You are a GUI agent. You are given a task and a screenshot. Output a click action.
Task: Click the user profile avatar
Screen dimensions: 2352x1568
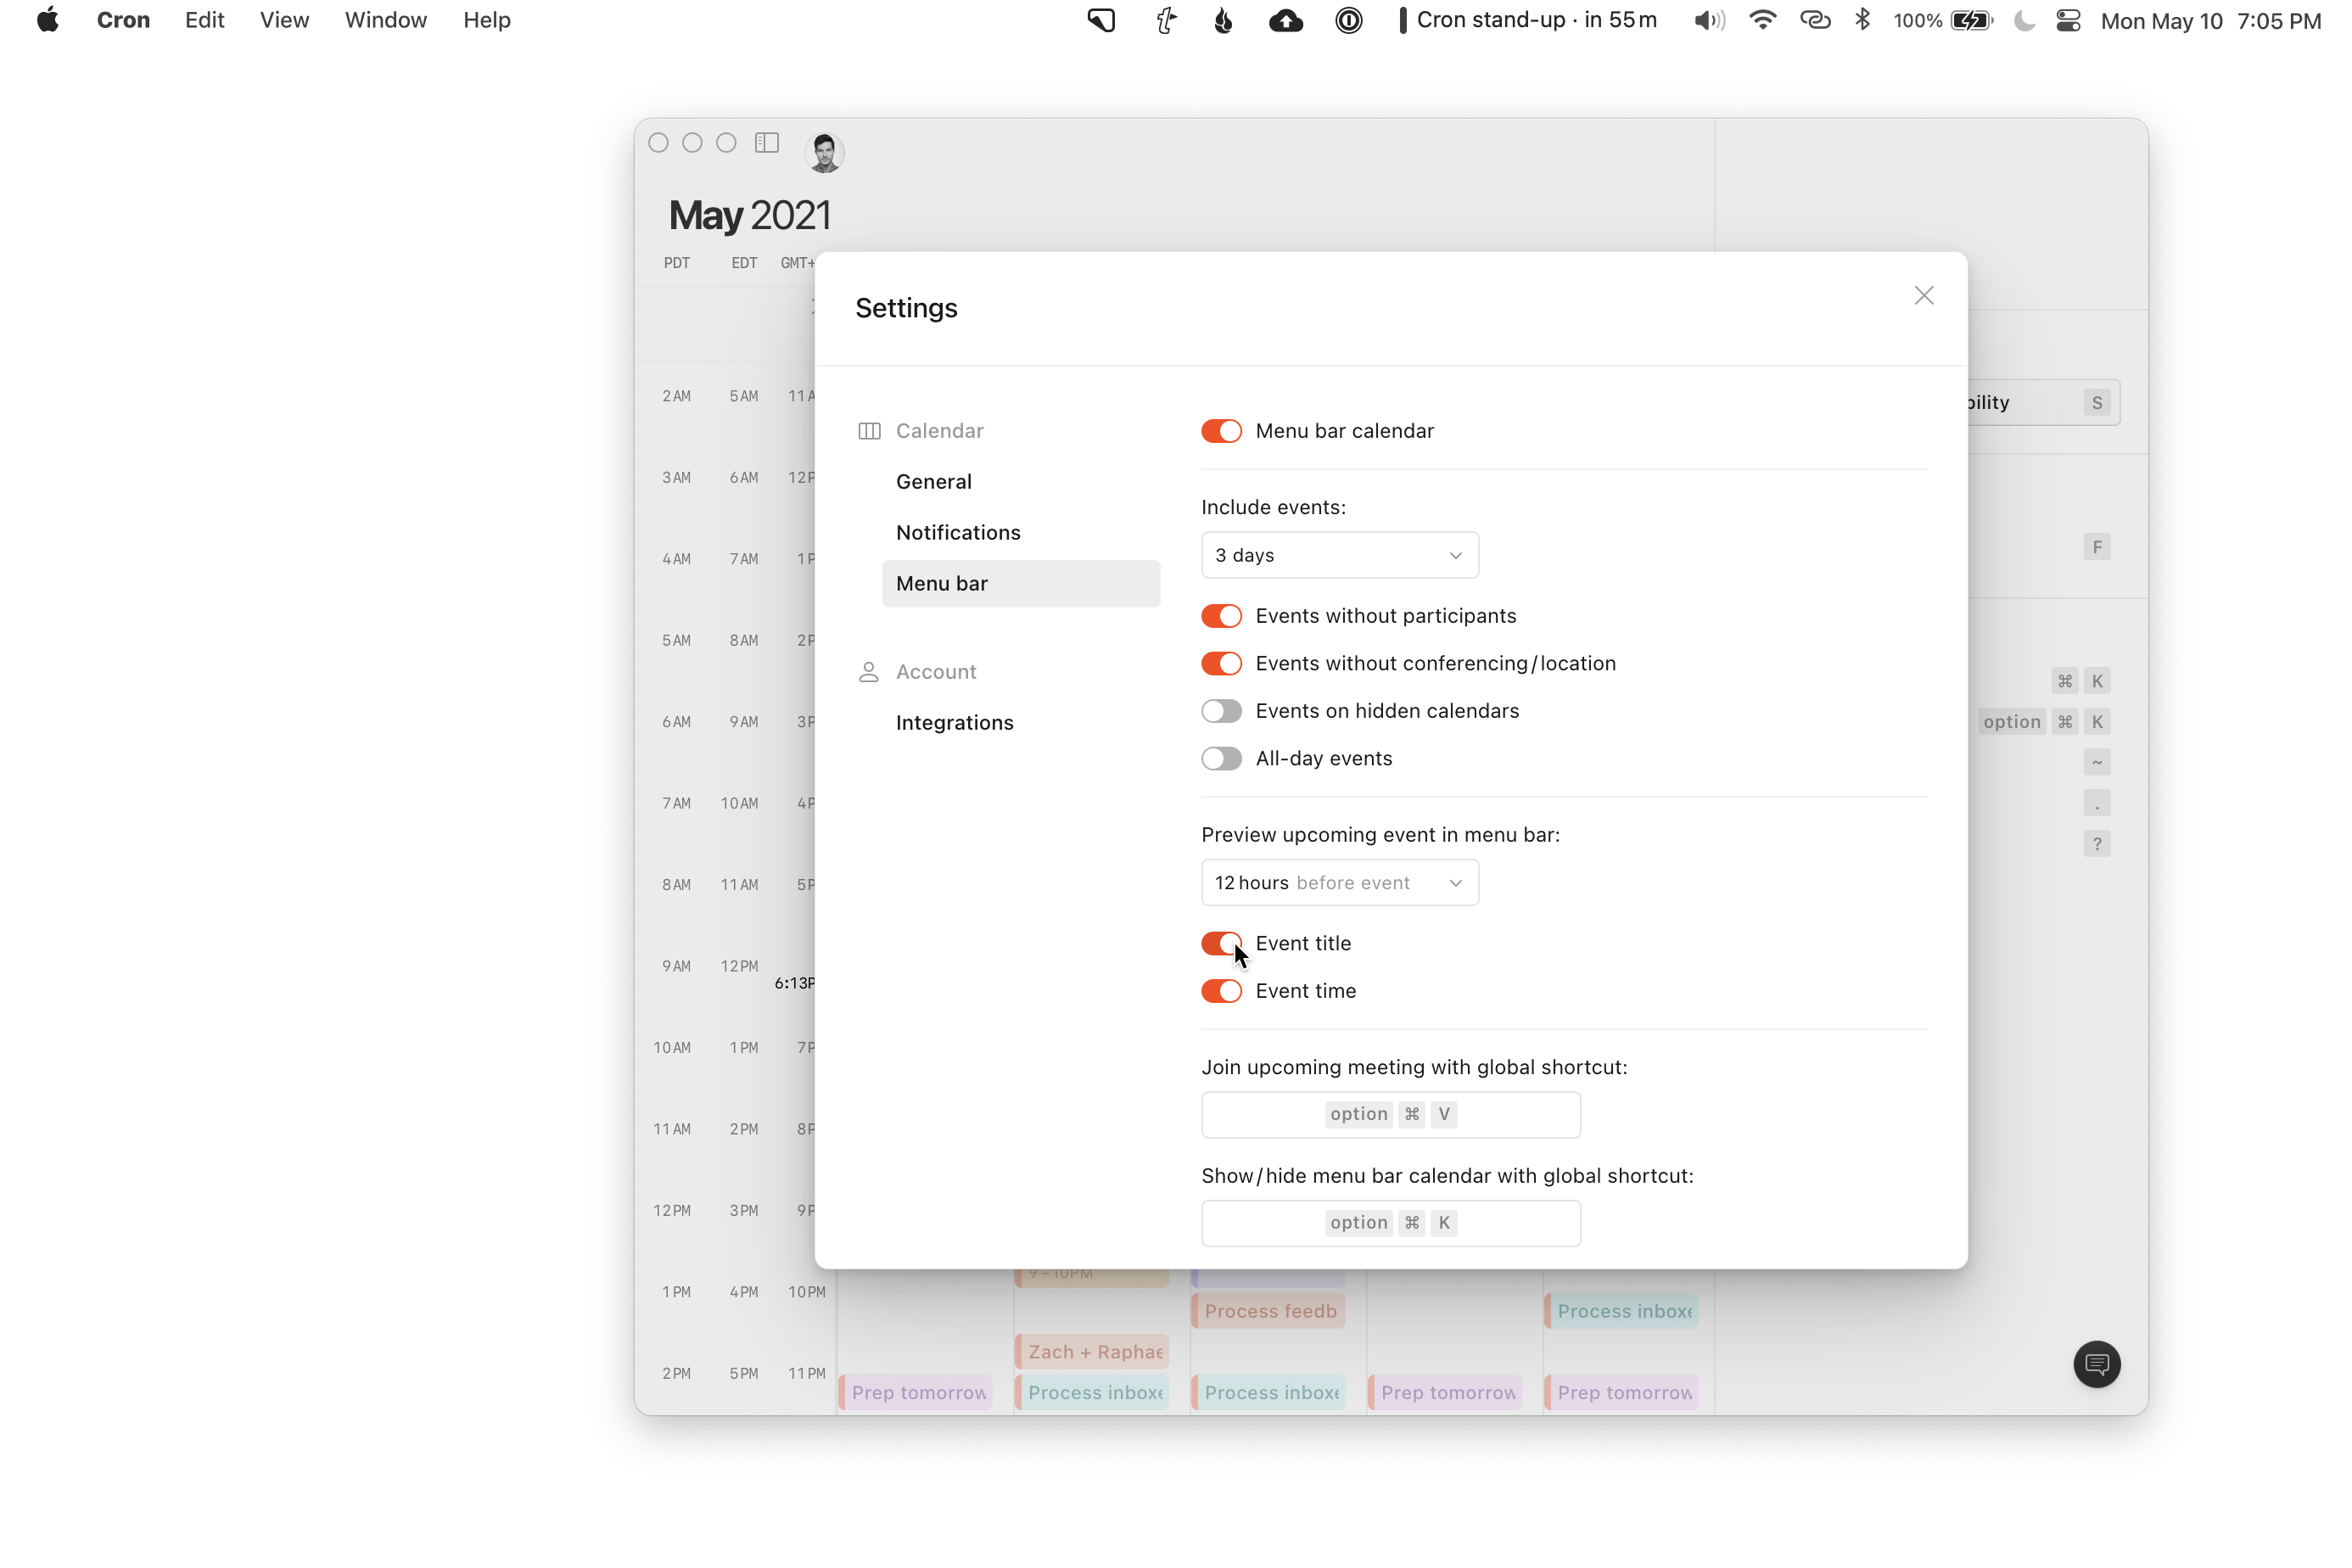[x=824, y=153]
